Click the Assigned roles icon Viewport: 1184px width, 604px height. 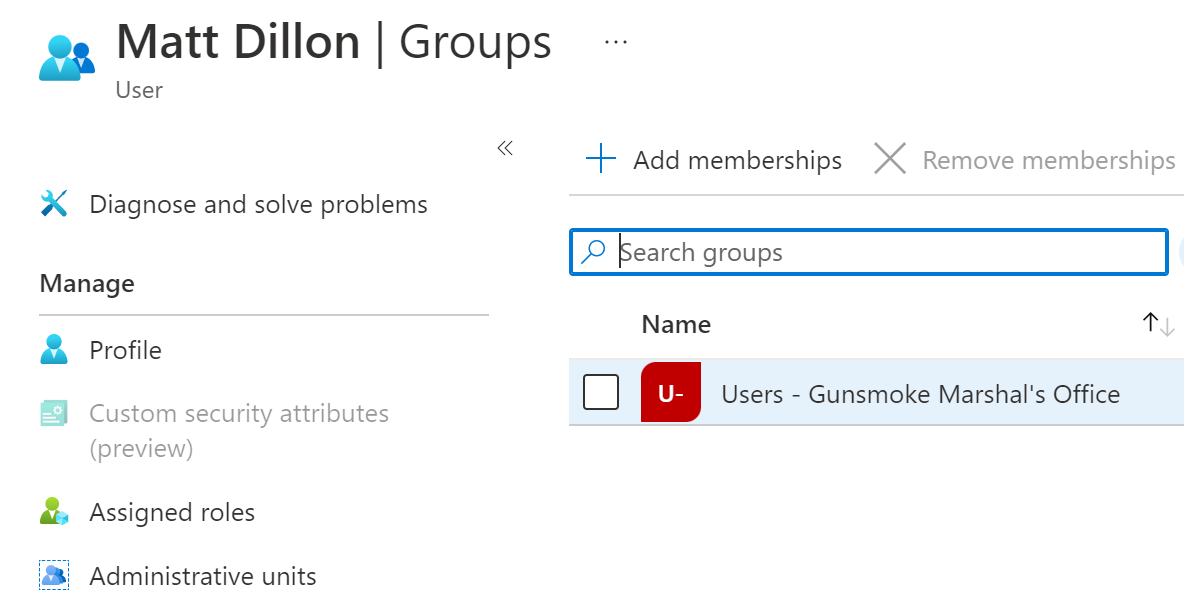coord(54,512)
